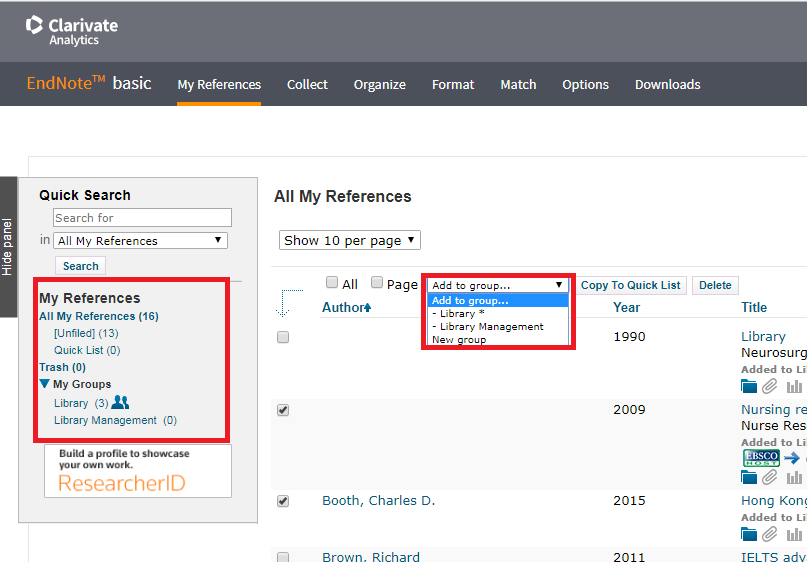
Task: Click bar chart icon in 1990 row
Action: [794, 387]
